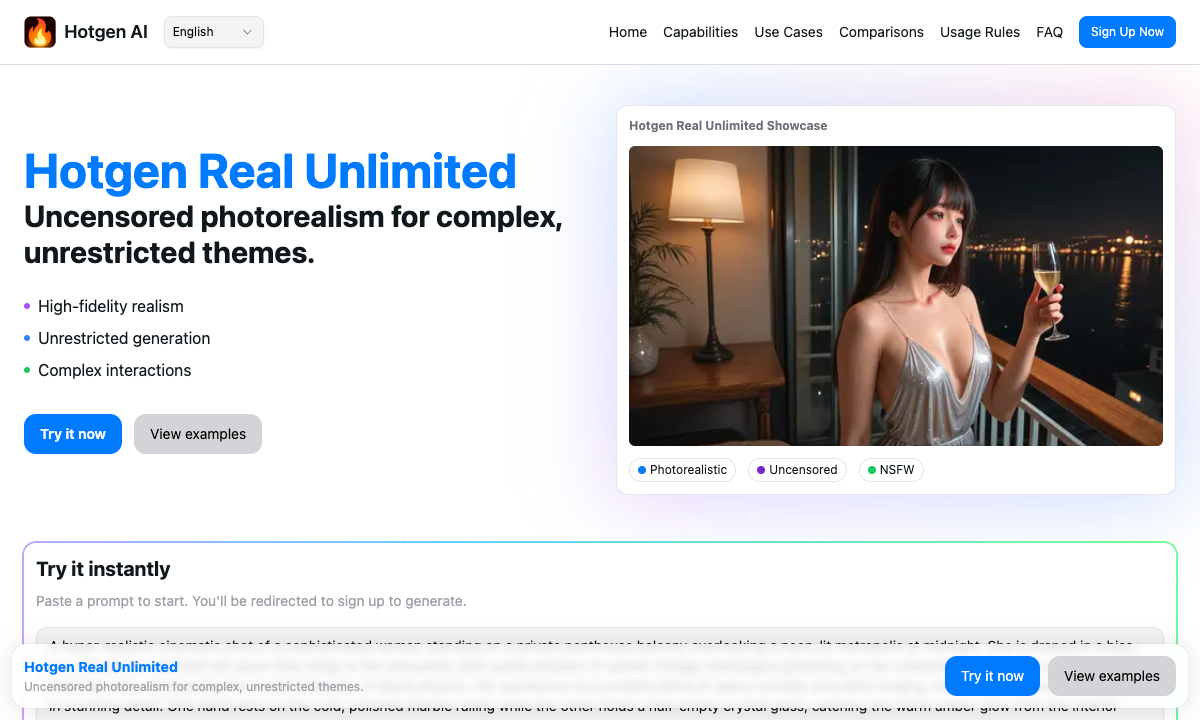
Task: Navigate to the Capabilities section
Action: pyautogui.click(x=700, y=32)
